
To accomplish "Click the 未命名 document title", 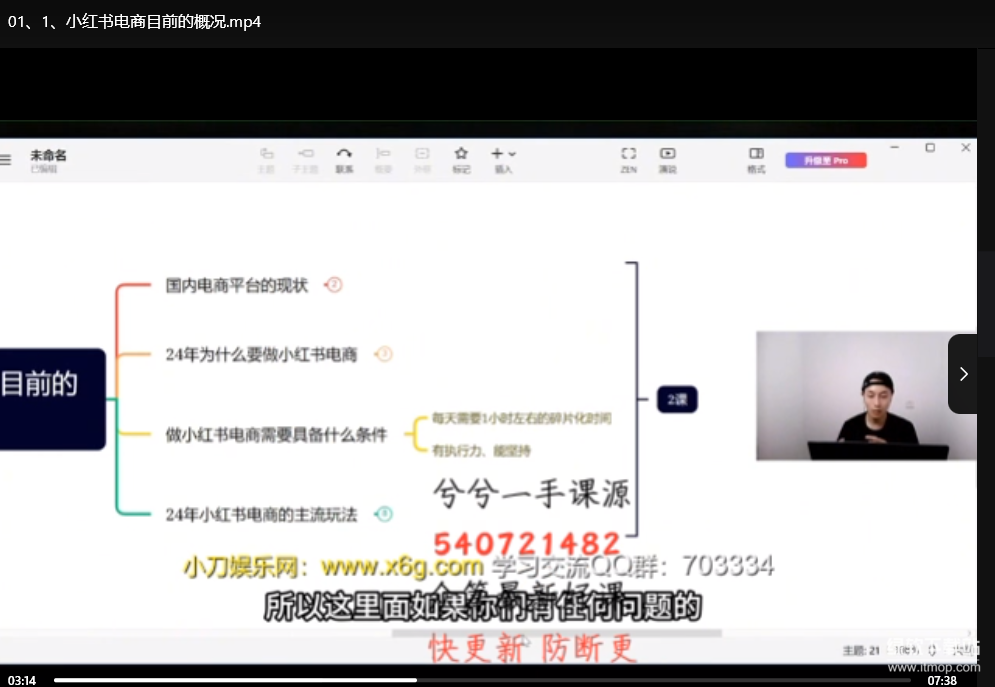I will coord(48,155).
